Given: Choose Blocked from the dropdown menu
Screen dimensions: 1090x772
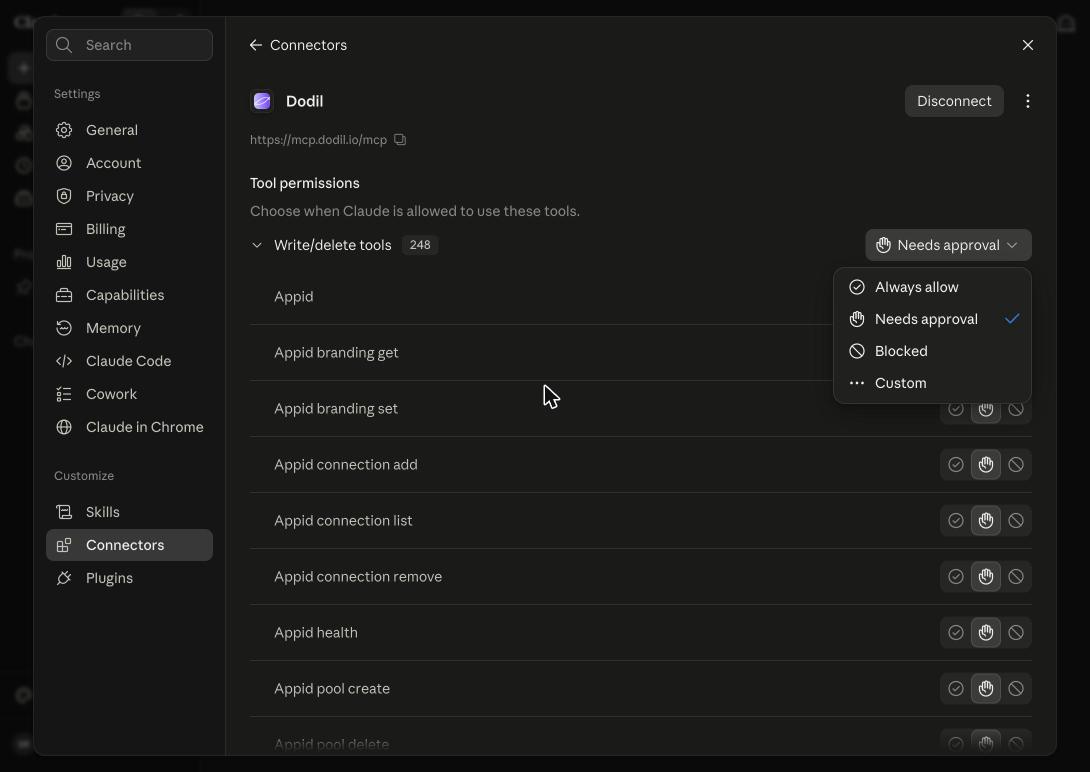Looking at the screenshot, I should click(x=932, y=351).
